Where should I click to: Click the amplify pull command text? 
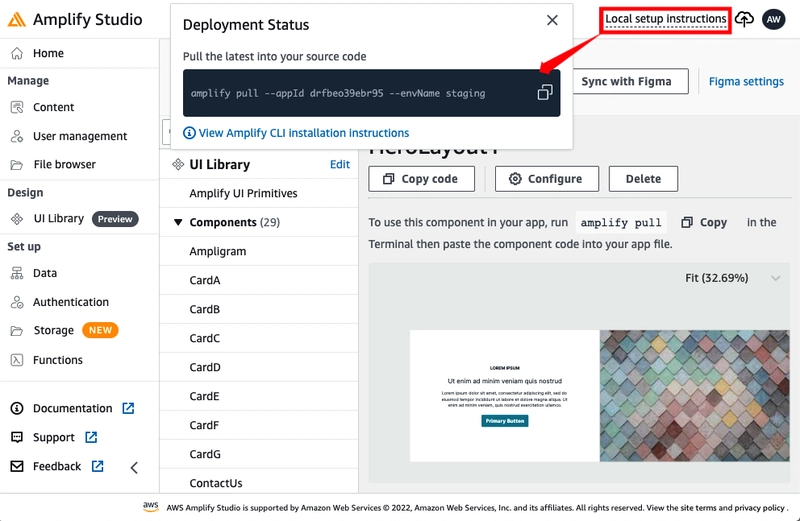338,93
